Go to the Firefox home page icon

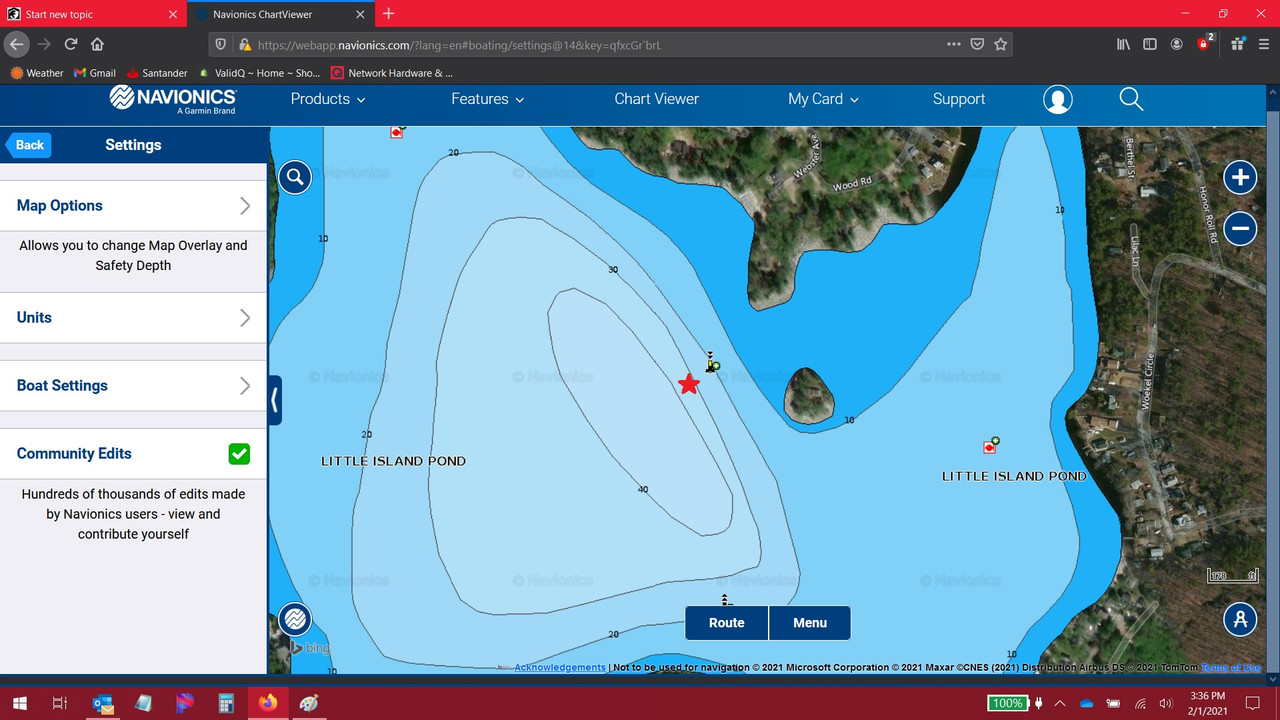tap(97, 44)
